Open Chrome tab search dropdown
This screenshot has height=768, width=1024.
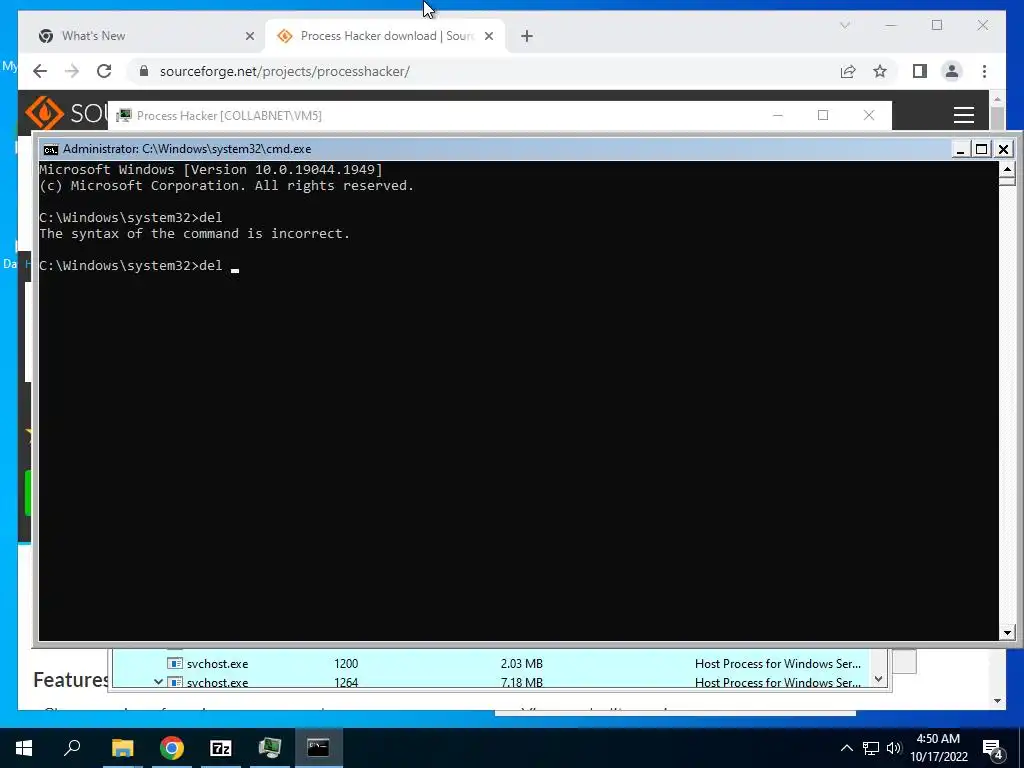[x=844, y=25]
